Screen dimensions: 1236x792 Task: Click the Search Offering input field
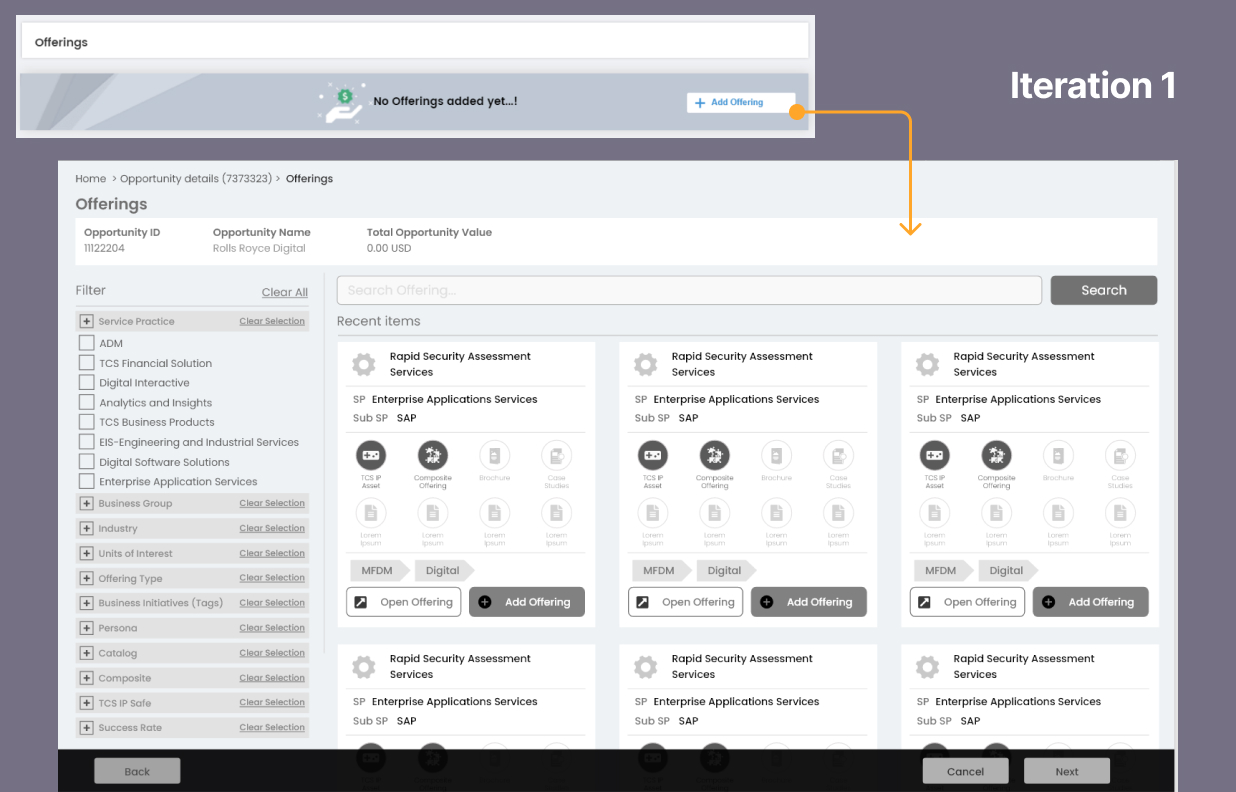coord(689,290)
